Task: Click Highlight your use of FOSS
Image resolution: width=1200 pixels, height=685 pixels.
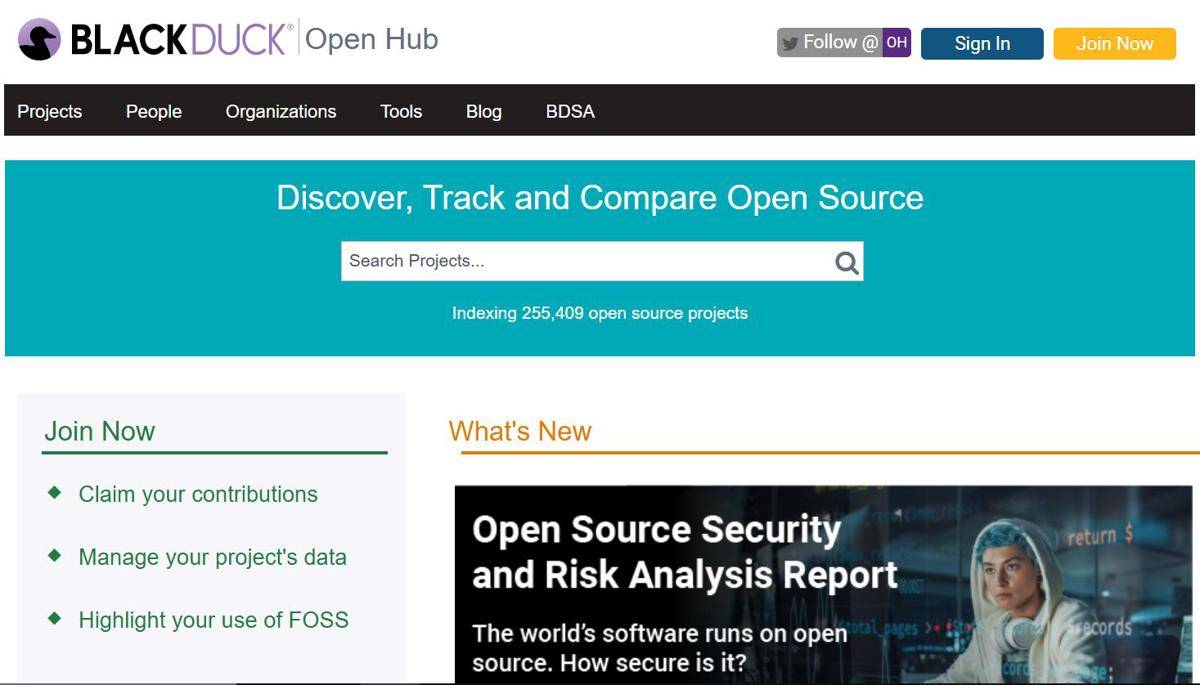Action: tap(214, 620)
